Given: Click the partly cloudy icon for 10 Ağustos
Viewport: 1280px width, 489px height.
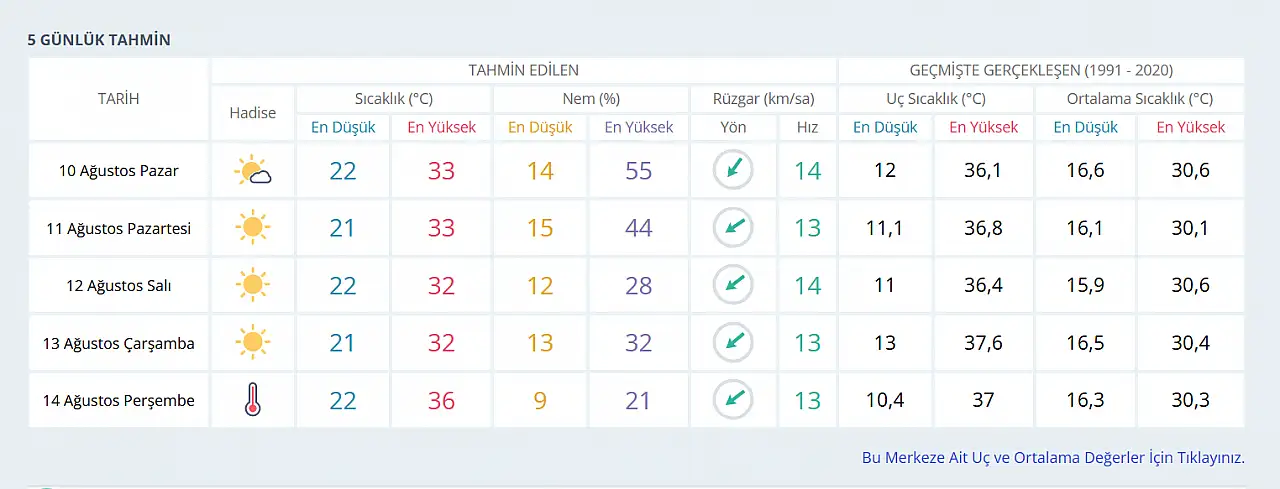Looking at the screenshot, I should pos(253,171).
